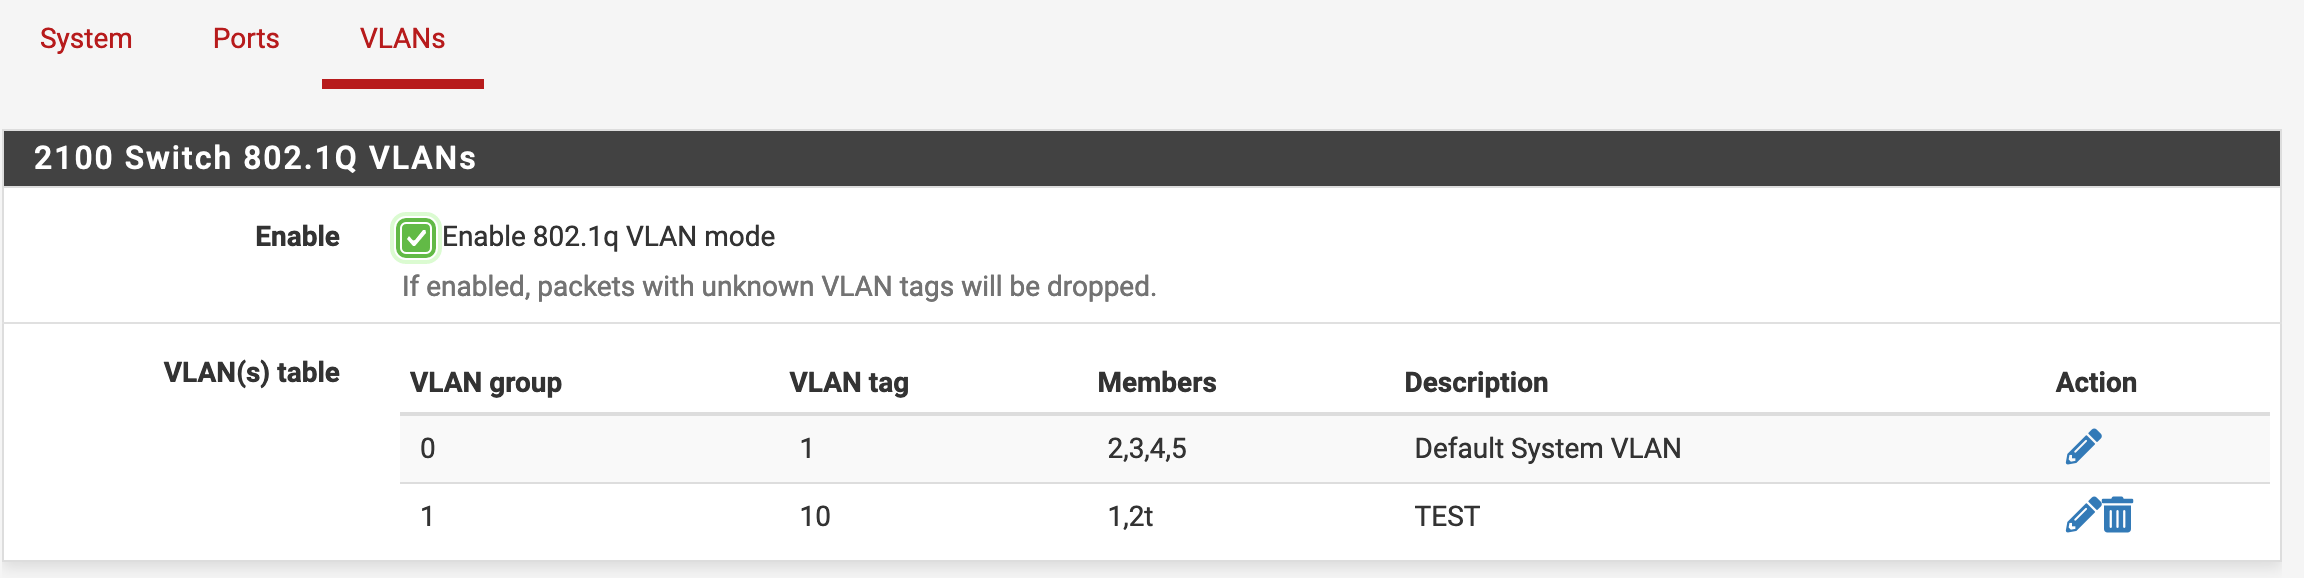Delete the TEST VLAN with trash icon
The image size is (2304, 578).
pyautogui.click(x=2117, y=515)
